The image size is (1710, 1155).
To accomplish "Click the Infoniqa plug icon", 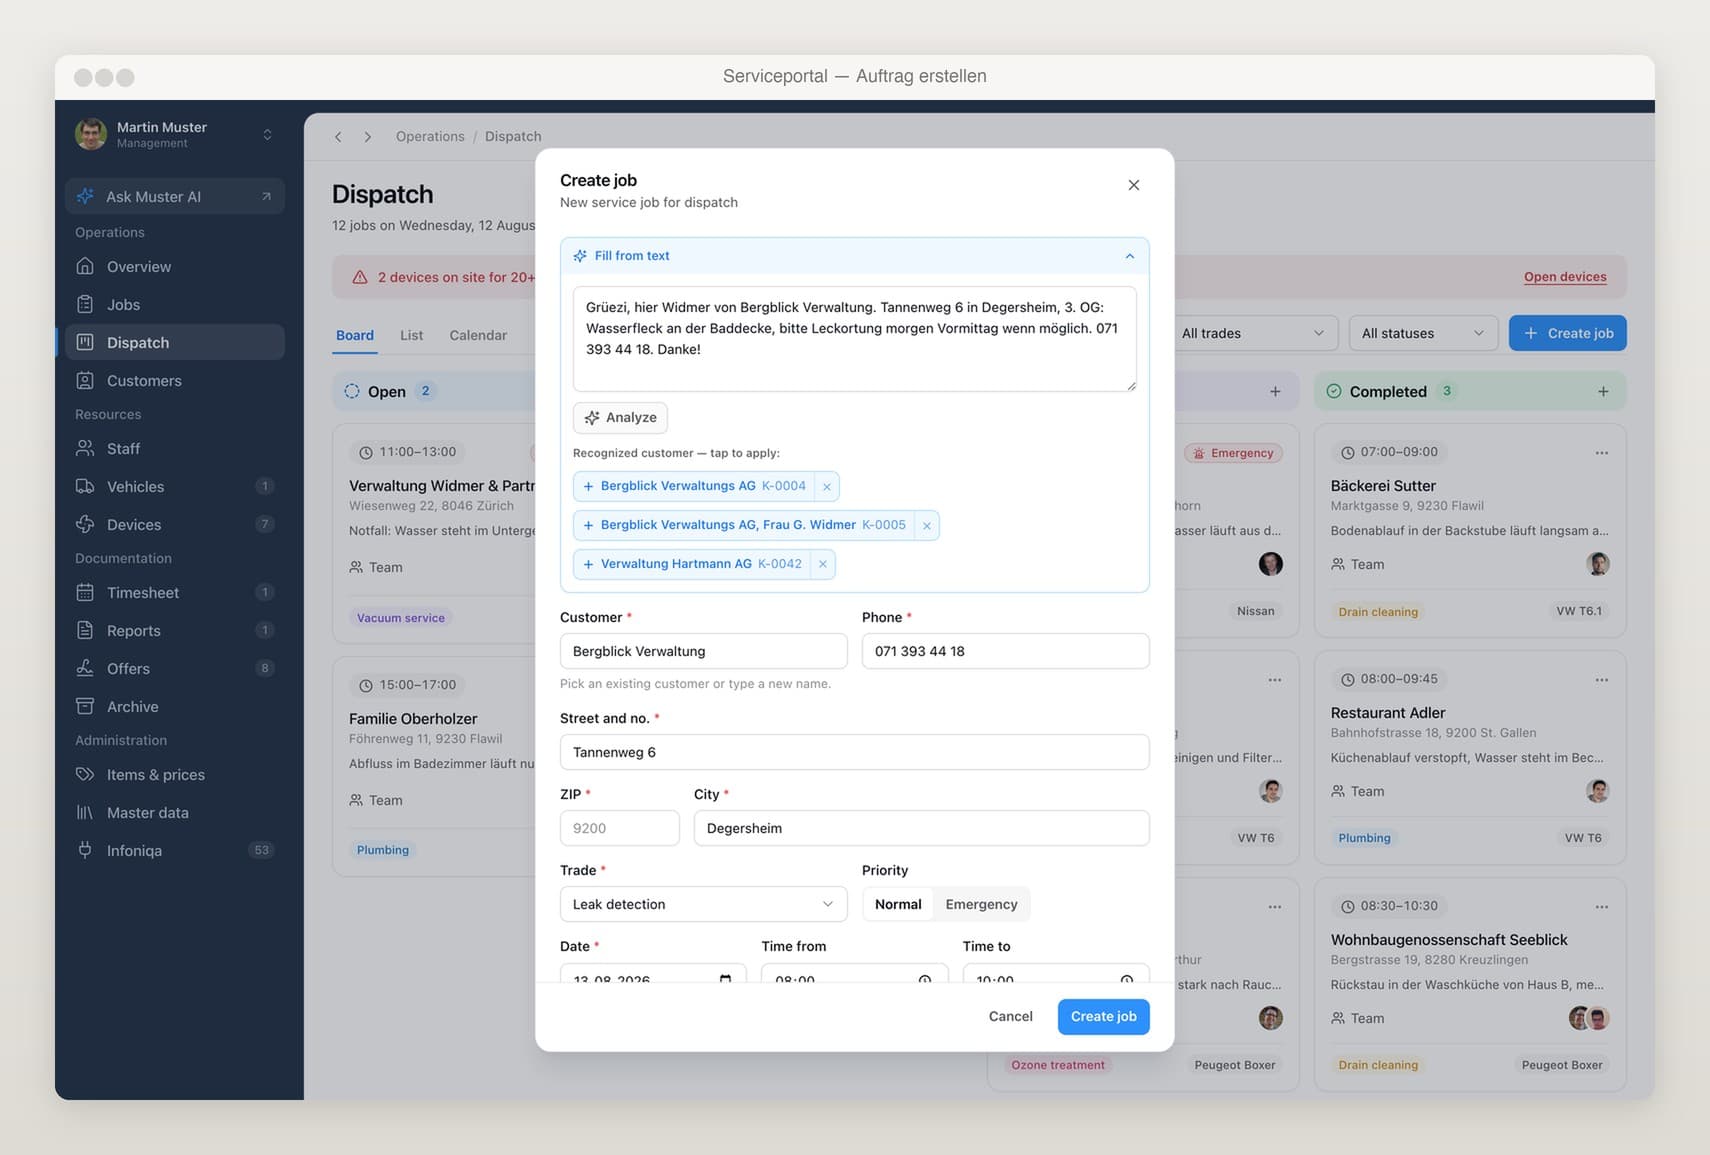I will coord(85,850).
